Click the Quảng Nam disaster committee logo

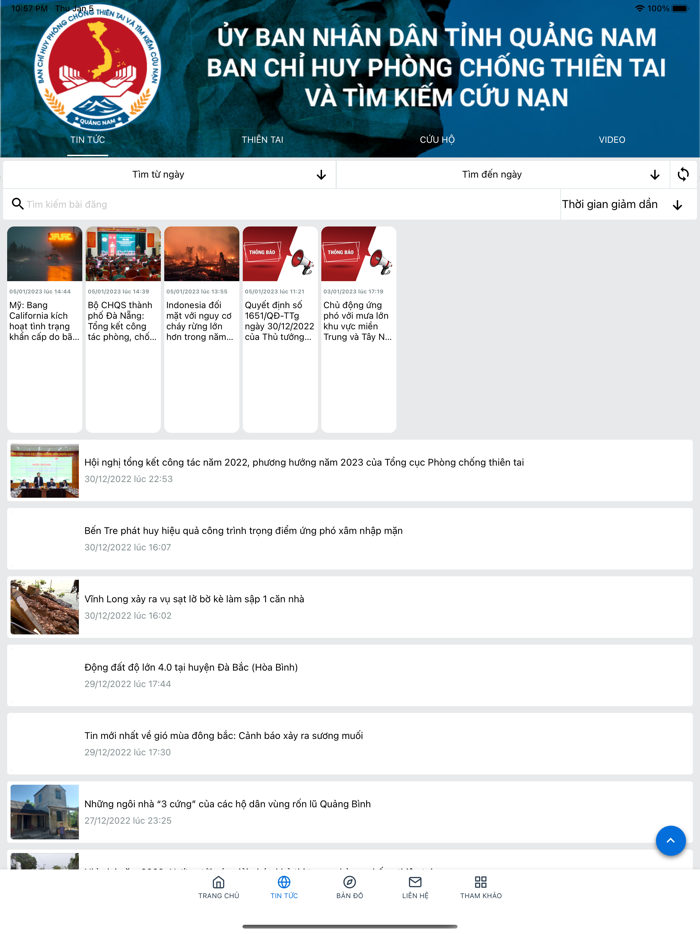click(97, 70)
